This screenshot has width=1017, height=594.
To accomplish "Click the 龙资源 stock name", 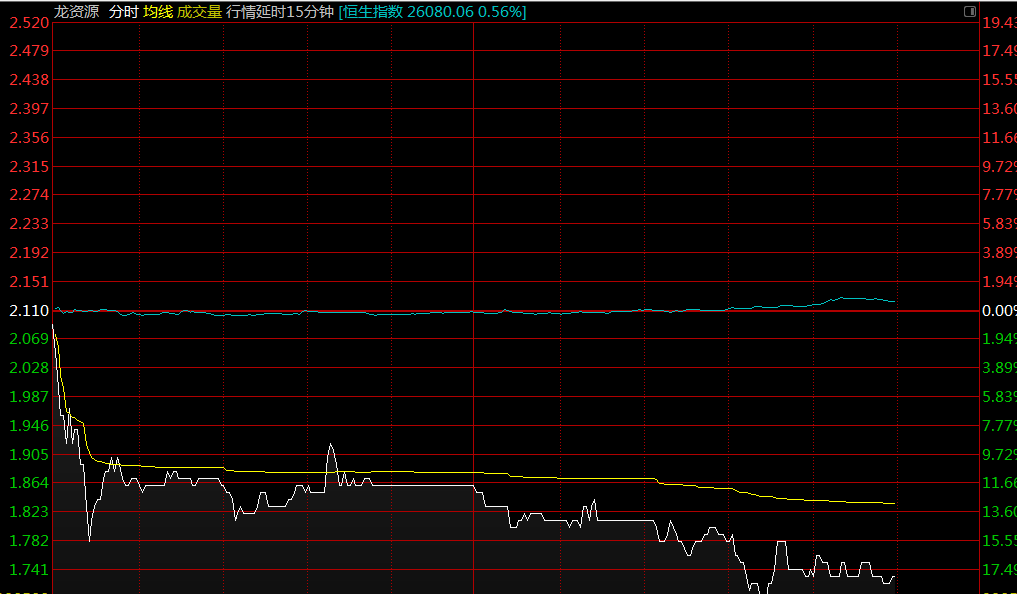I will point(77,12).
